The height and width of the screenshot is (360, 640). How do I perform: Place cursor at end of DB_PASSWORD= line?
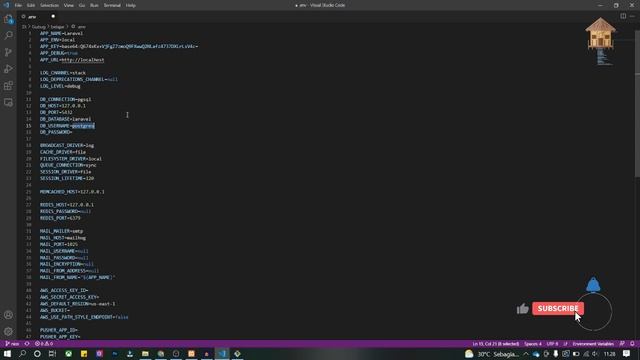pyautogui.click(x=73, y=132)
